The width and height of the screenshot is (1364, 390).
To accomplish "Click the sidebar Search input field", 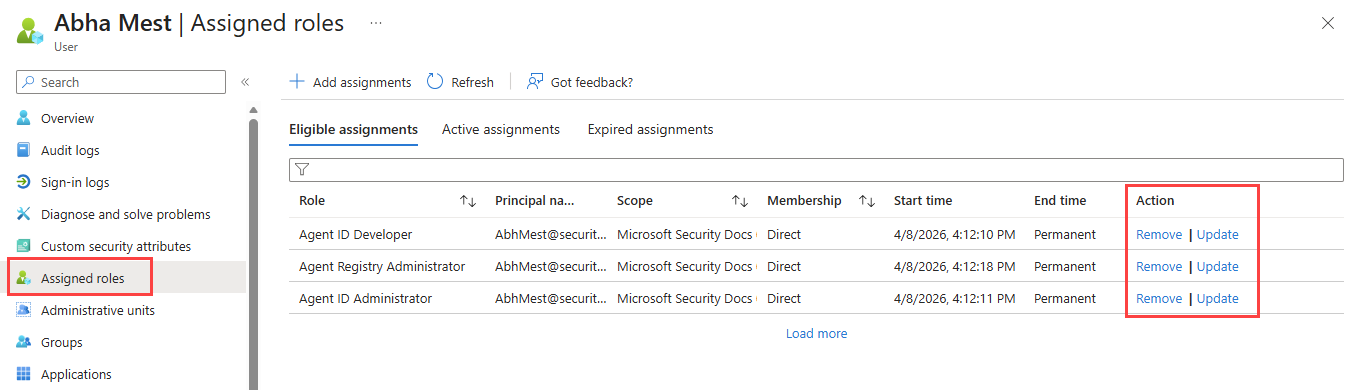I will tap(122, 82).
